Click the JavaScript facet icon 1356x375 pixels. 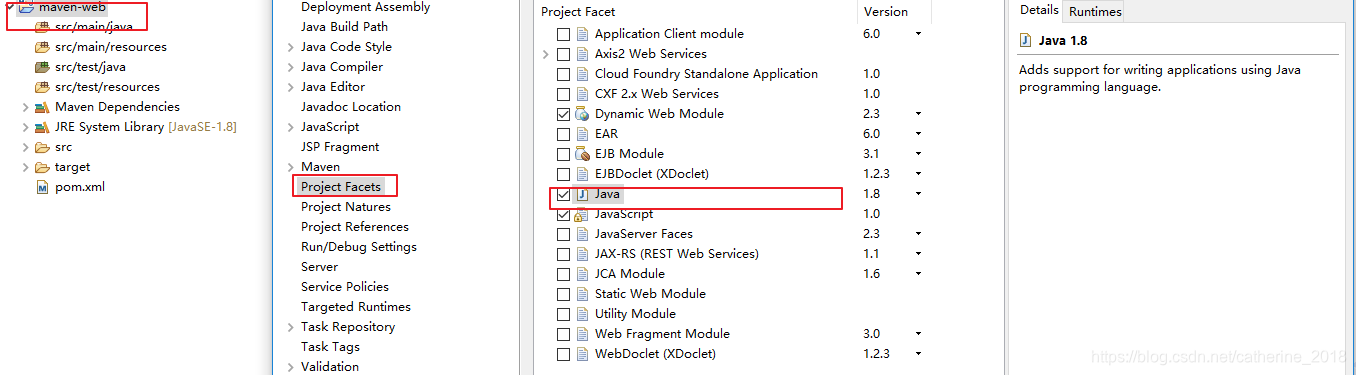click(x=582, y=214)
